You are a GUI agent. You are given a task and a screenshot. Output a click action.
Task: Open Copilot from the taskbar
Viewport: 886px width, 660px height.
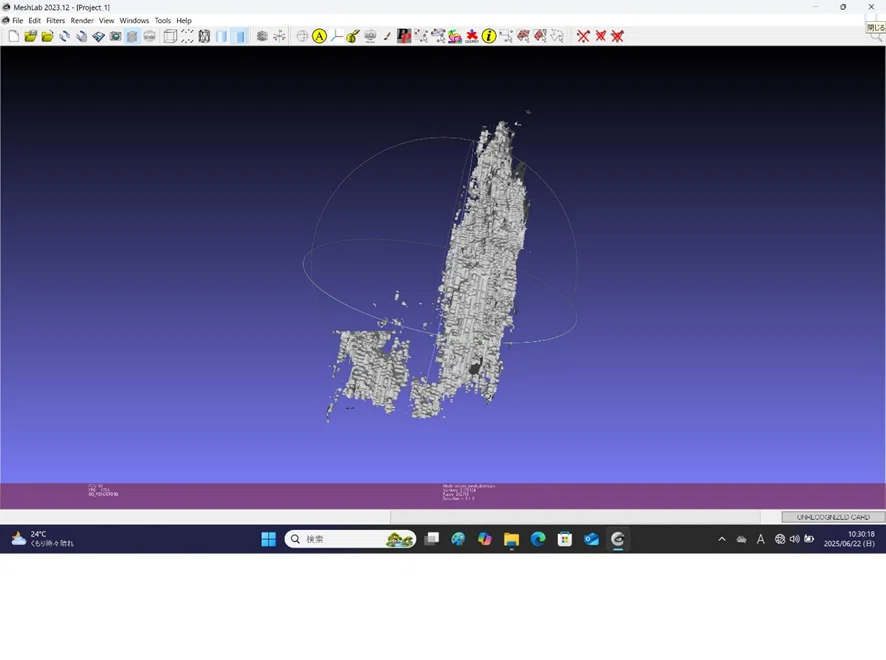point(485,539)
